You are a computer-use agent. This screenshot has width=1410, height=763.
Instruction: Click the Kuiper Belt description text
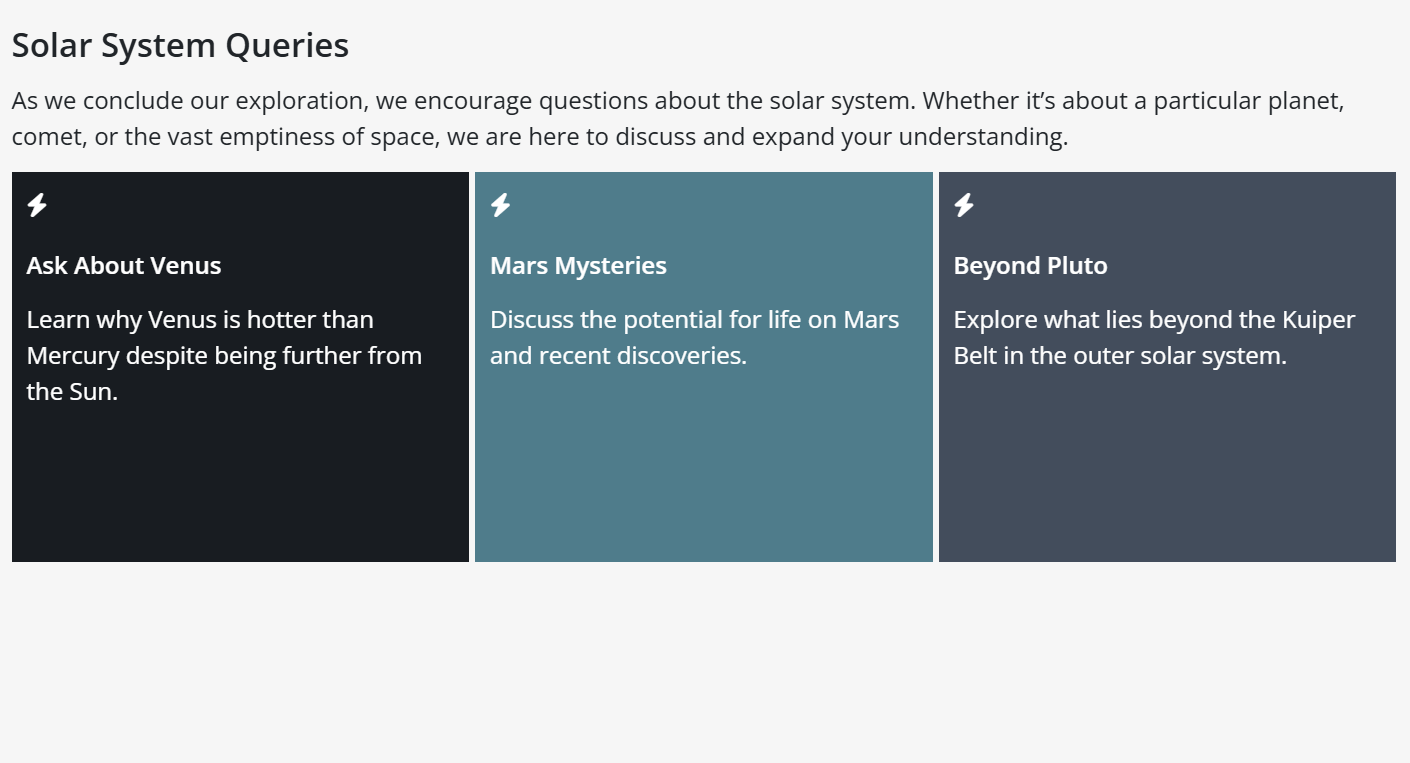1154,337
